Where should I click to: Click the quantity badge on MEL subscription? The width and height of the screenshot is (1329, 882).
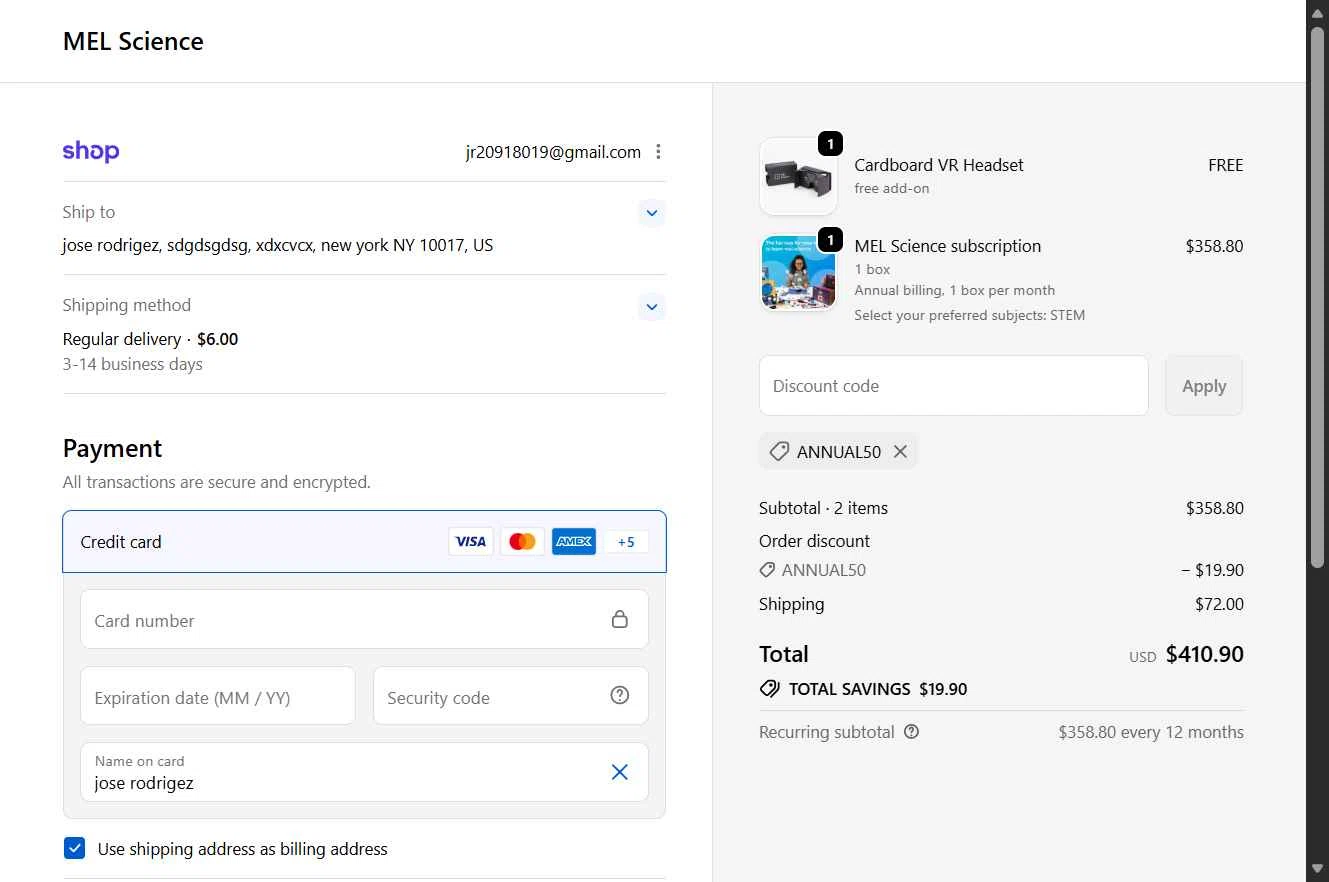830,240
